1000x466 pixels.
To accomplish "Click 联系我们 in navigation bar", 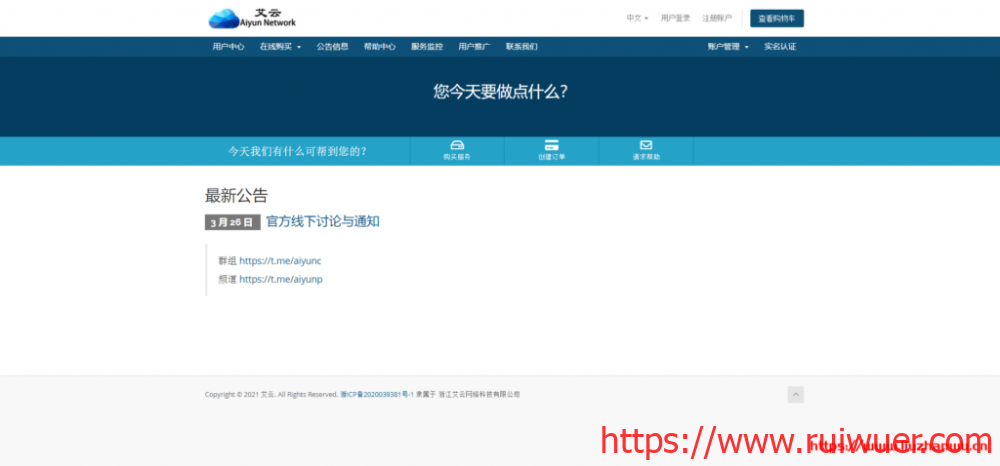I will (x=521, y=47).
